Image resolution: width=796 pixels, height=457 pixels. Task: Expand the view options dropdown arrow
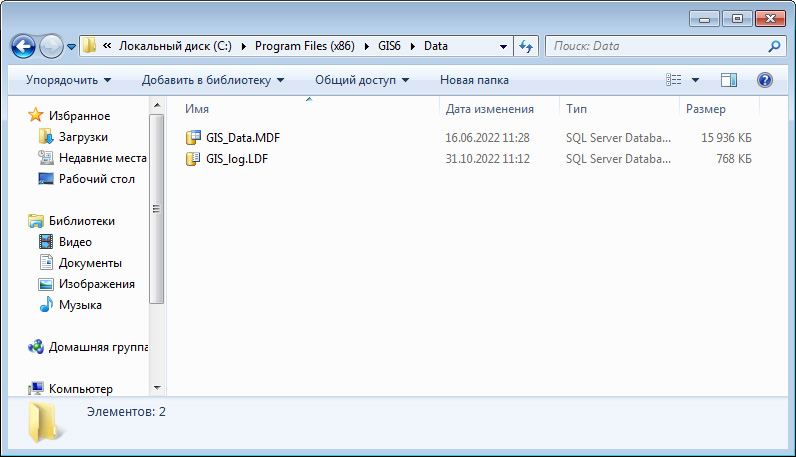pyautogui.click(x=695, y=80)
